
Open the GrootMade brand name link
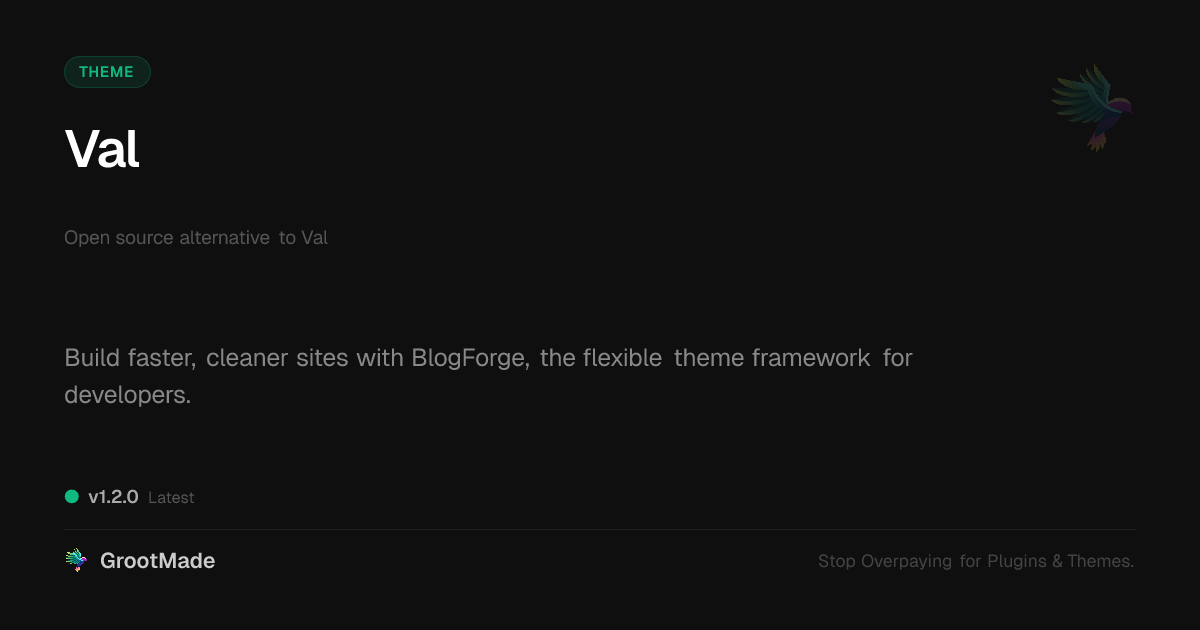157,561
